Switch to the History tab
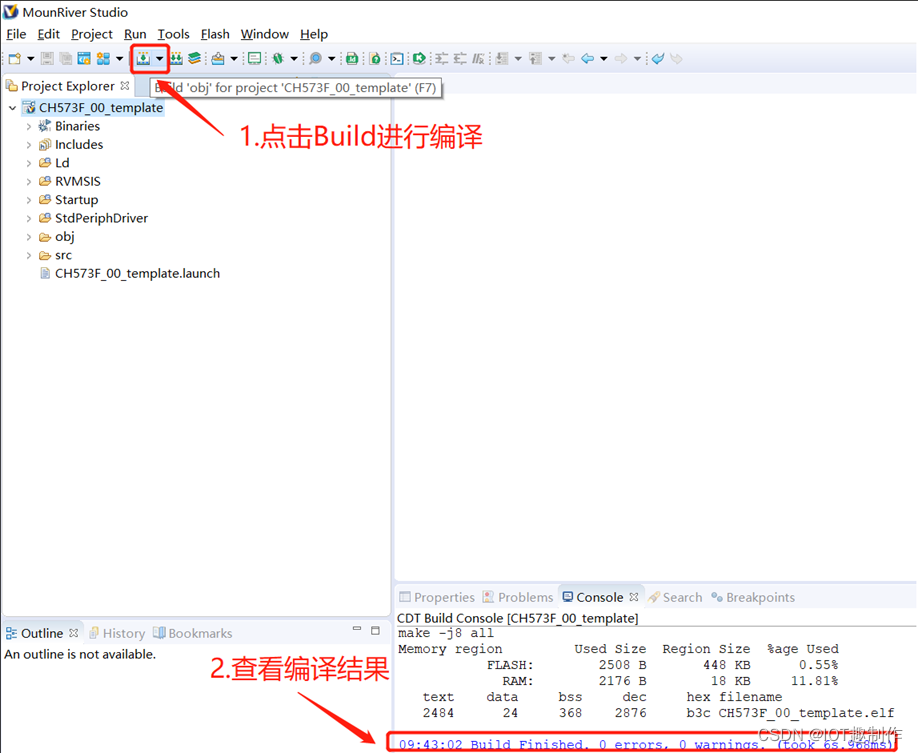Viewport: 918px width, 753px height. pos(117,633)
